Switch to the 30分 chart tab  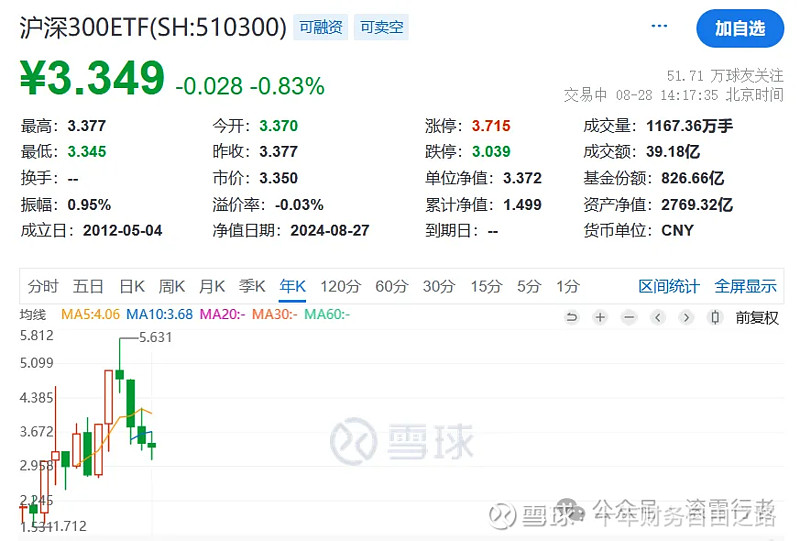(x=439, y=286)
